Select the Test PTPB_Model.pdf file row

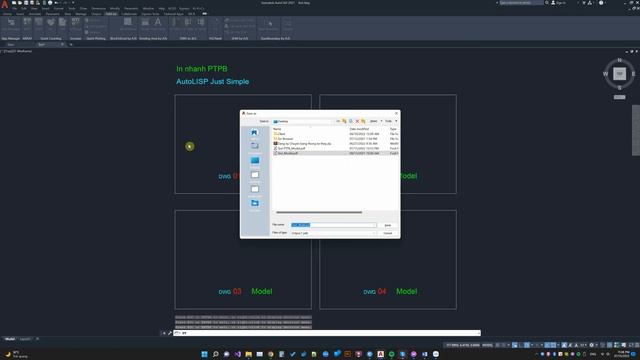coord(335,149)
